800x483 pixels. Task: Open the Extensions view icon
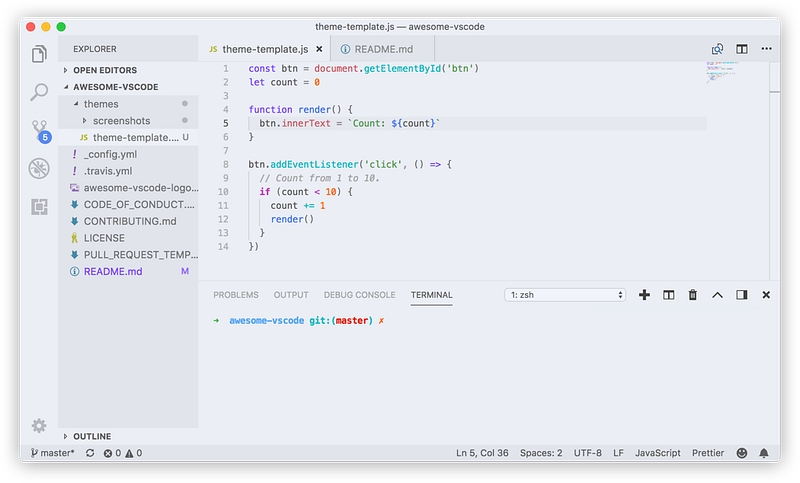[x=39, y=207]
